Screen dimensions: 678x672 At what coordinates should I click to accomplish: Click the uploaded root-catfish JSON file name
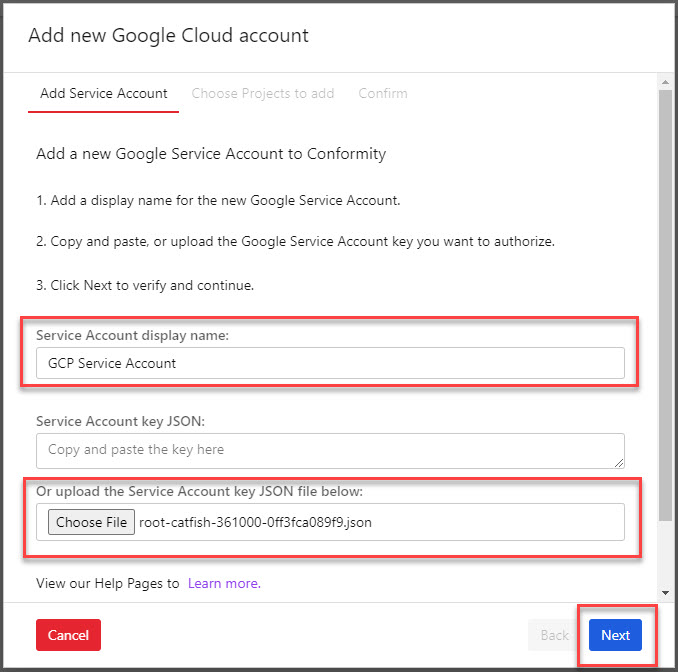click(255, 522)
